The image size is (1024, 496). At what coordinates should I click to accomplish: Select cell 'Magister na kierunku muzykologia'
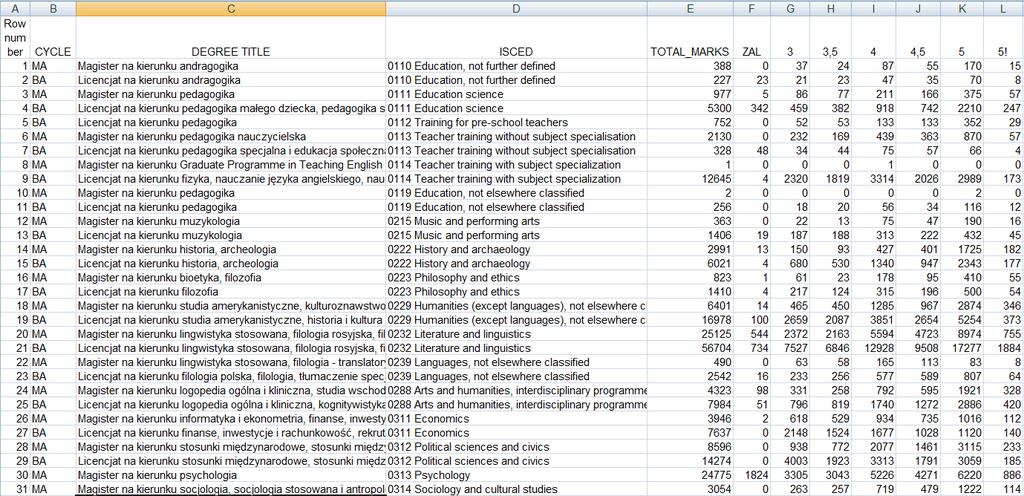click(x=231, y=221)
